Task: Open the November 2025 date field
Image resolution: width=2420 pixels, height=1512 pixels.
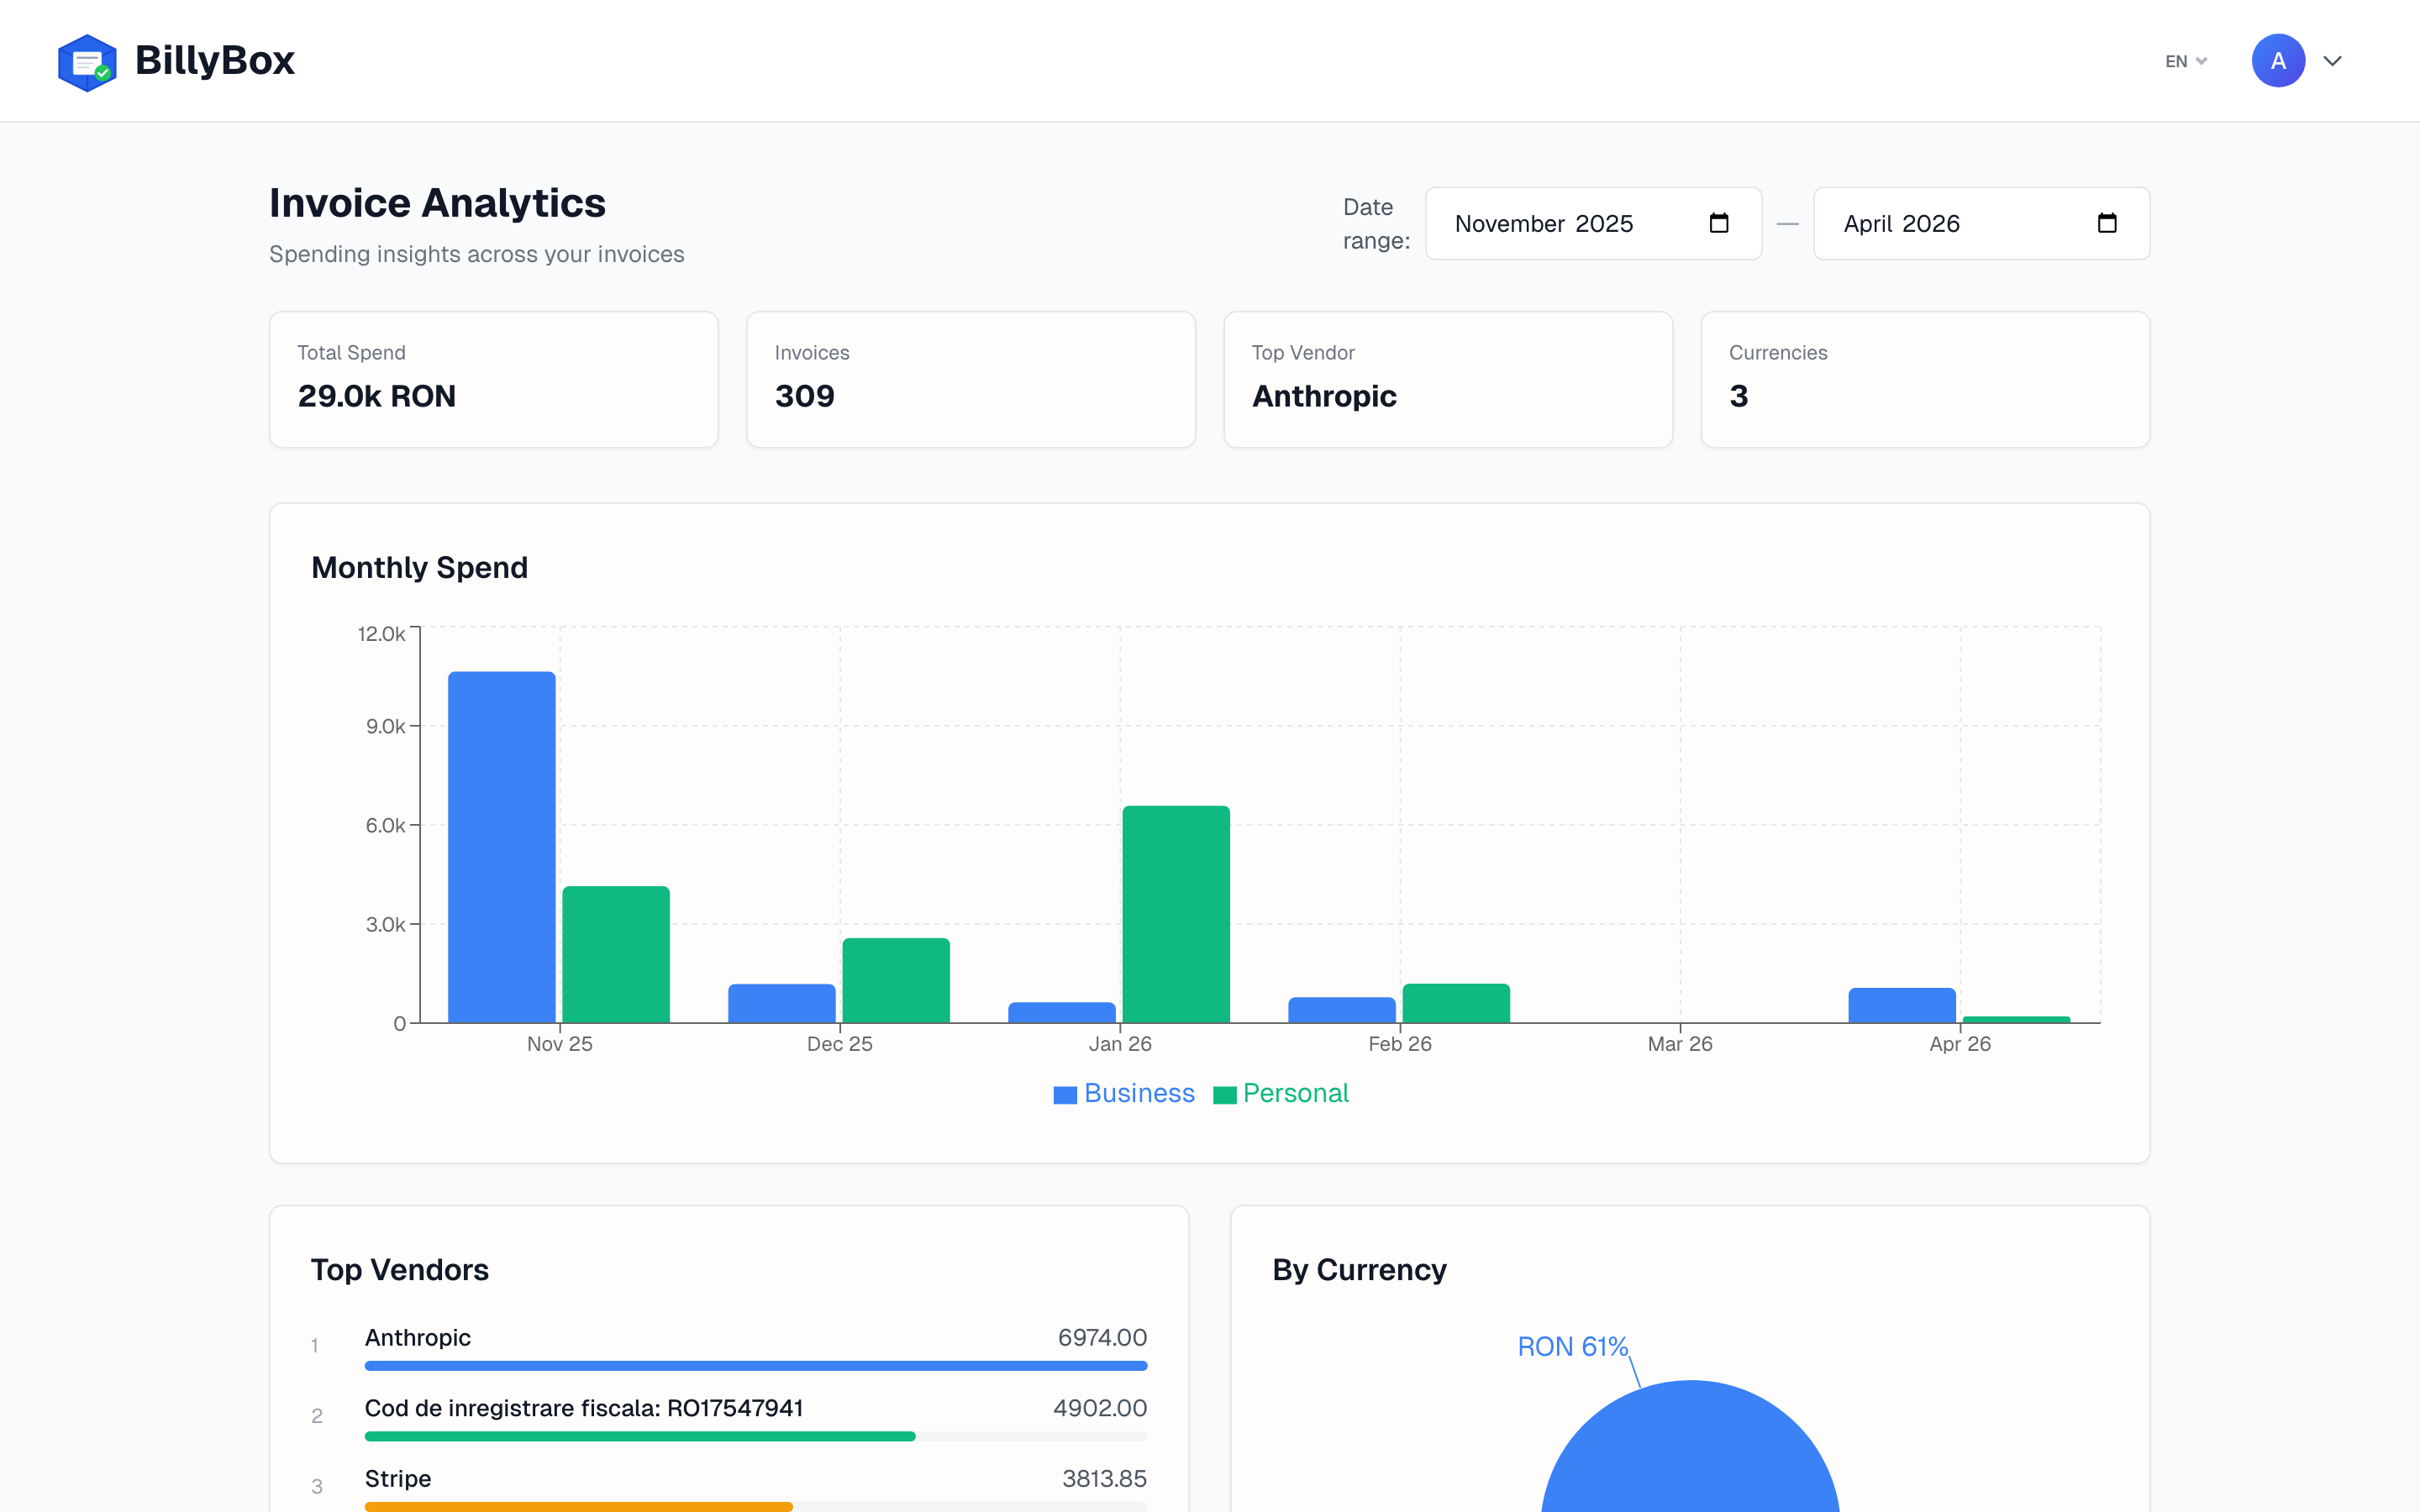Action: point(1560,223)
